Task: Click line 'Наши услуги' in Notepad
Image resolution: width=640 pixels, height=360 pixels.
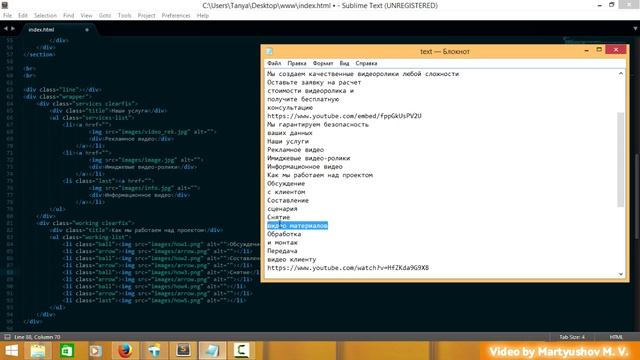Action: click(x=288, y=141)
